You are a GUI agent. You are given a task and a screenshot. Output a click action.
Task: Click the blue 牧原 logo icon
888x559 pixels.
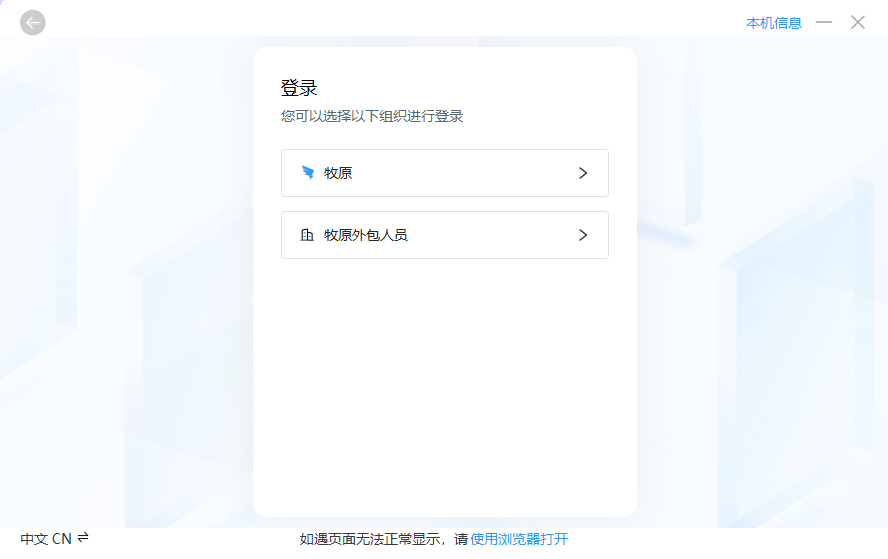[308, 173]
